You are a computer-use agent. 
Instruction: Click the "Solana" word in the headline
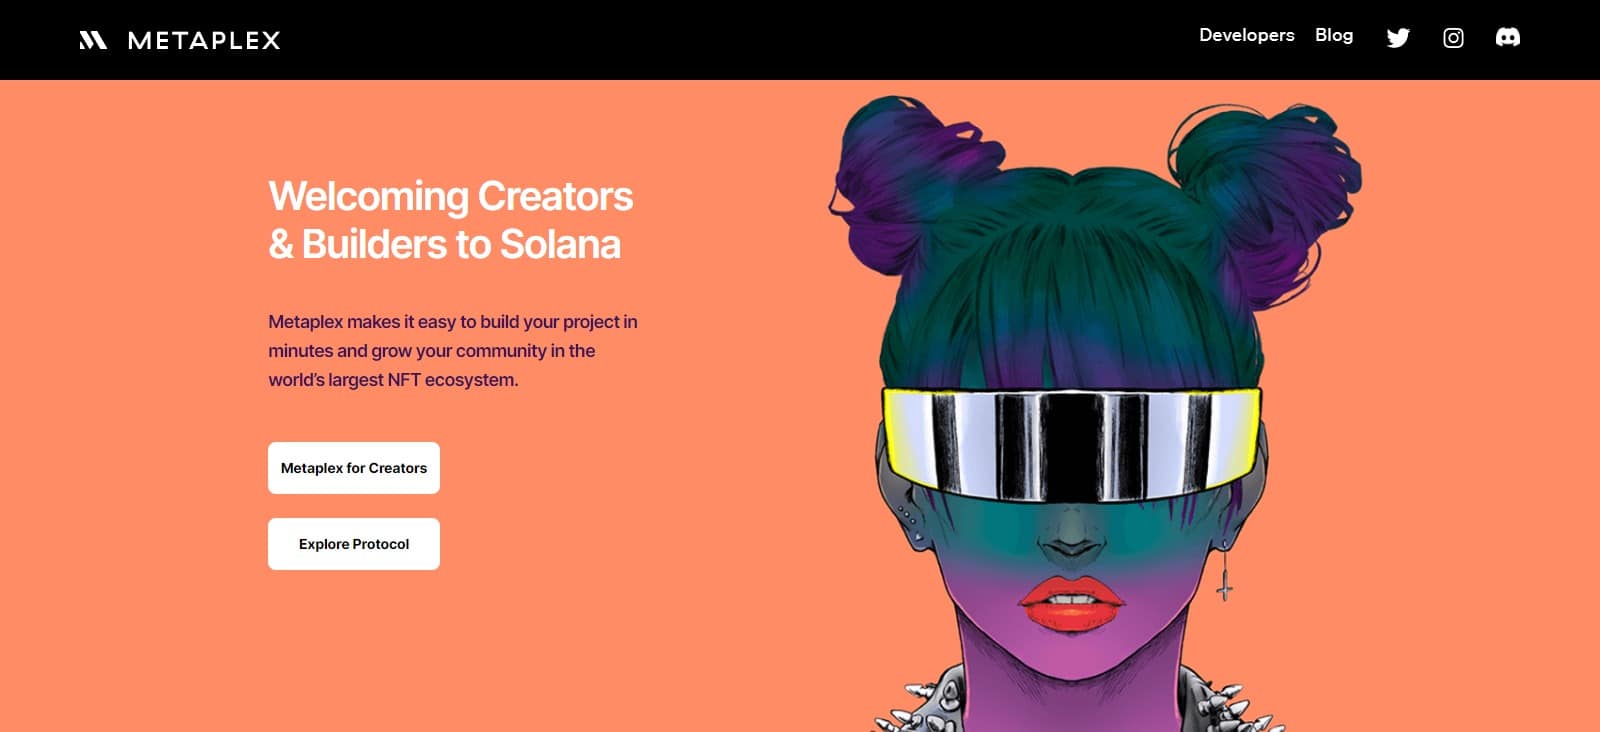tap(560, 244)
